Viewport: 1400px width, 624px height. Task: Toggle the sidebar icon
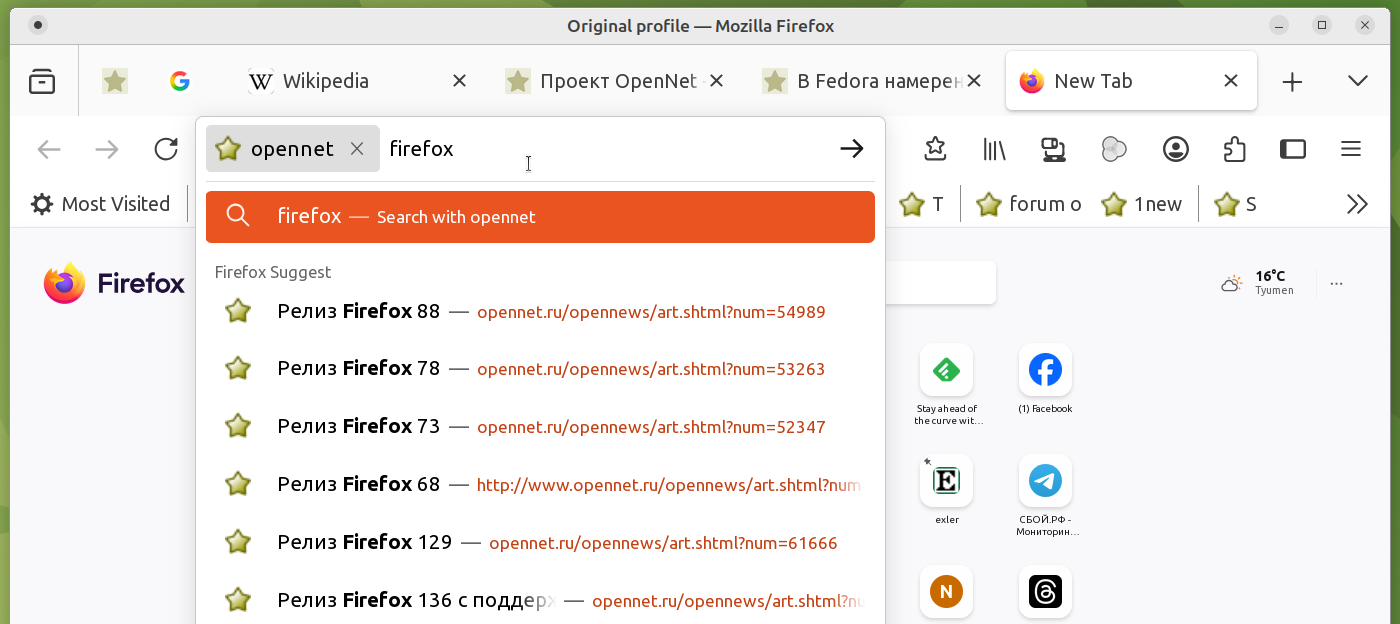1293,149
